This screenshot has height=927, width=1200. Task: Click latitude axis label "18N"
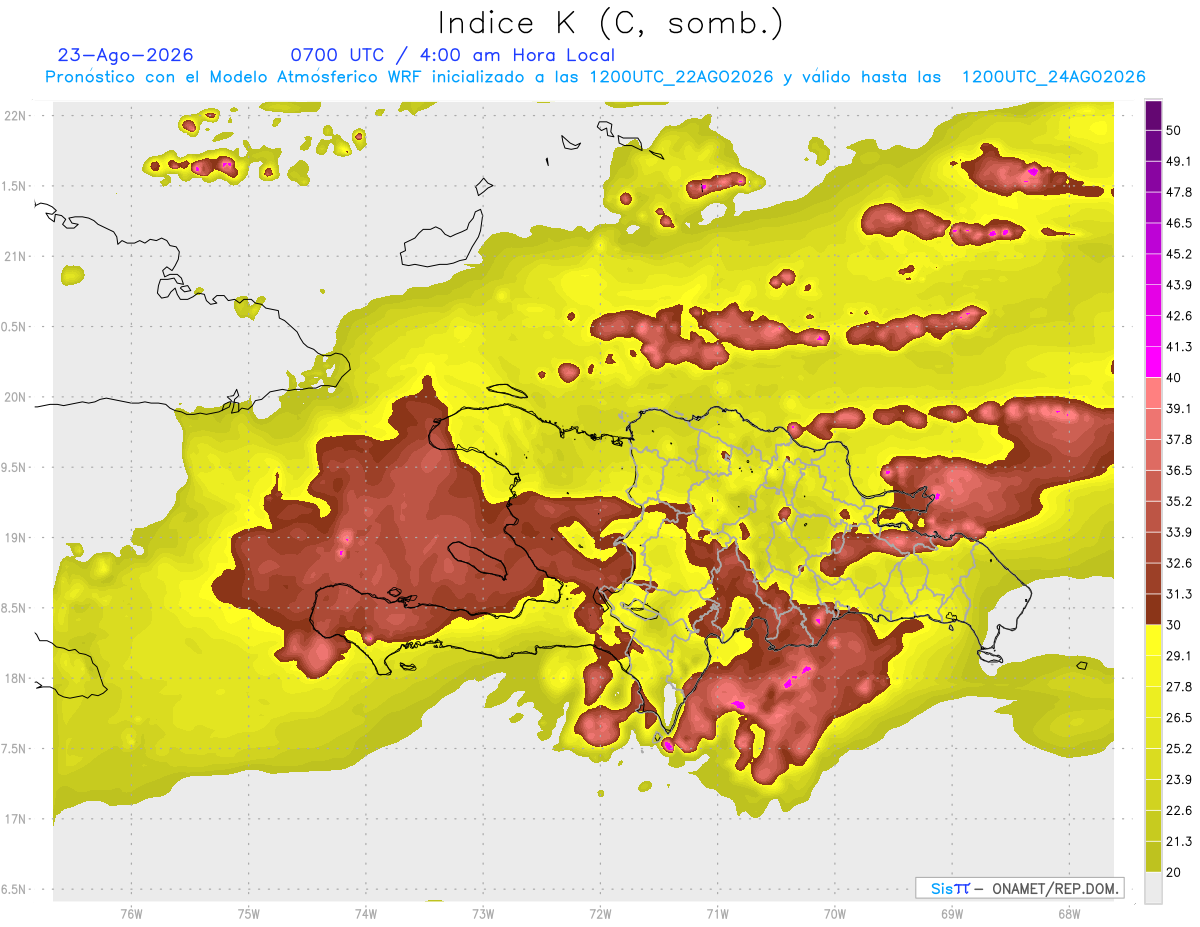point(15,679)
